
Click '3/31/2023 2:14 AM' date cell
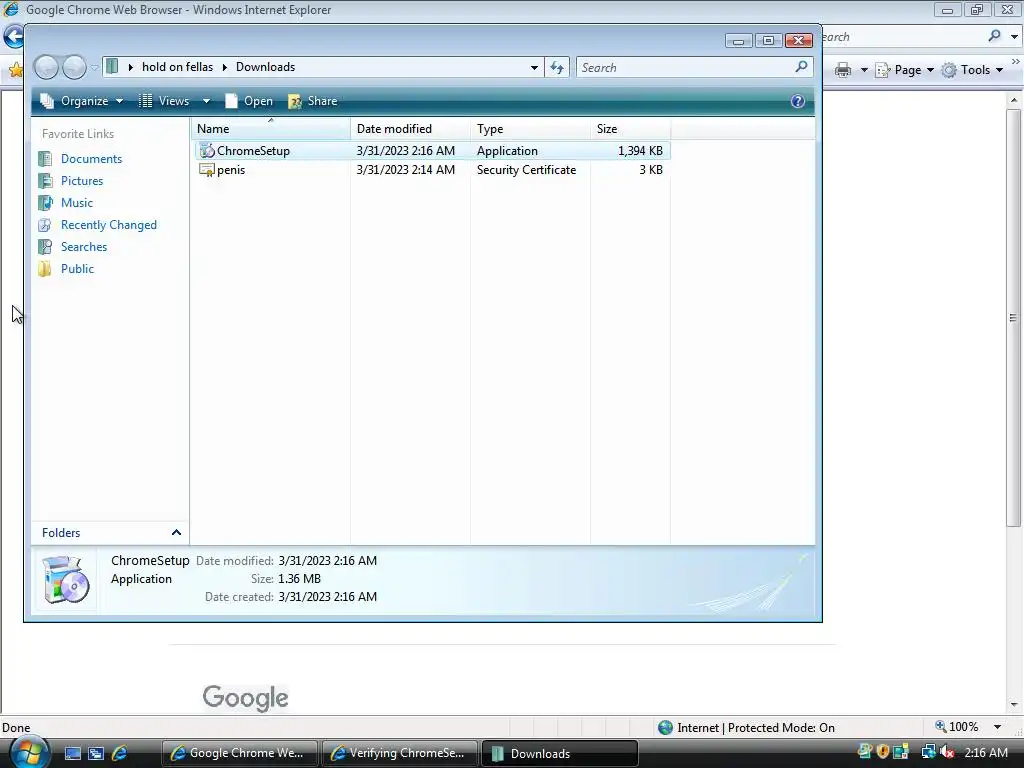pyautogui.click(x=406, y=170)
